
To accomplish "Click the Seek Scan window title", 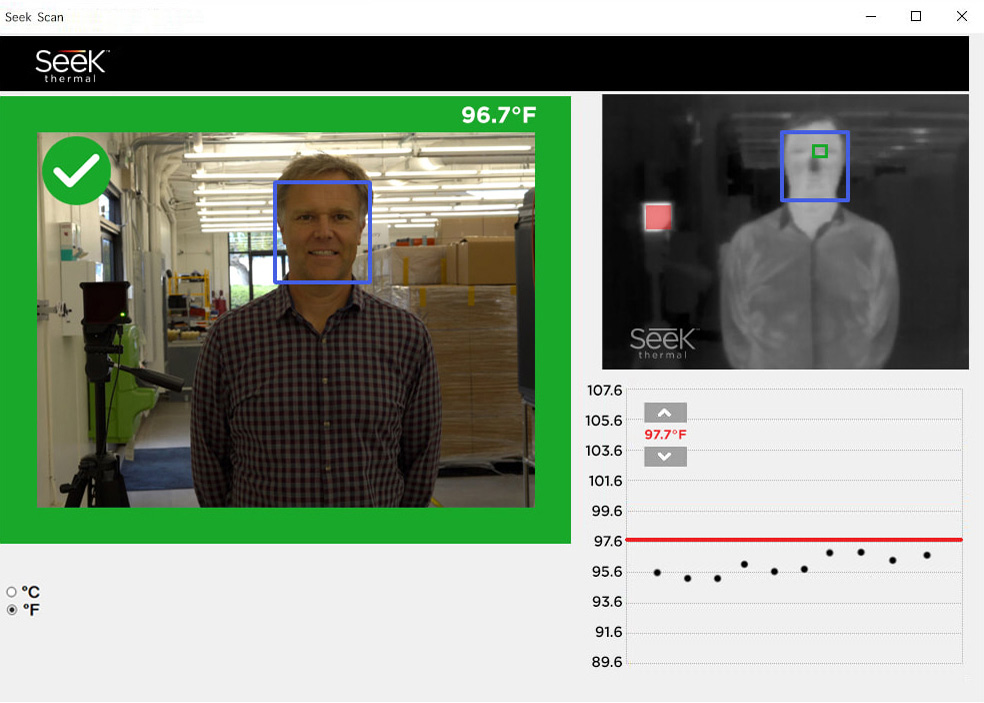I will click(35, 17).
